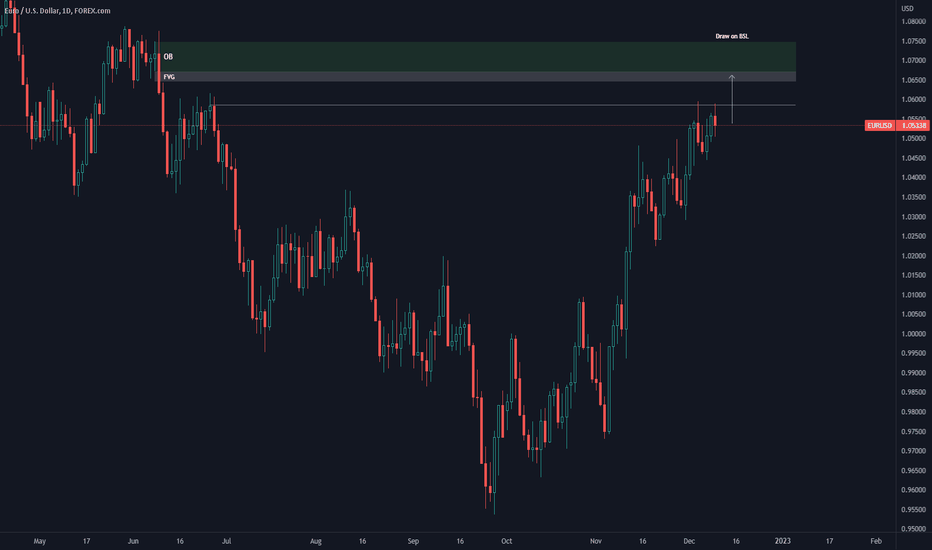
Task: Click the 0.95000 price axis label
Action: click(914, 529)
